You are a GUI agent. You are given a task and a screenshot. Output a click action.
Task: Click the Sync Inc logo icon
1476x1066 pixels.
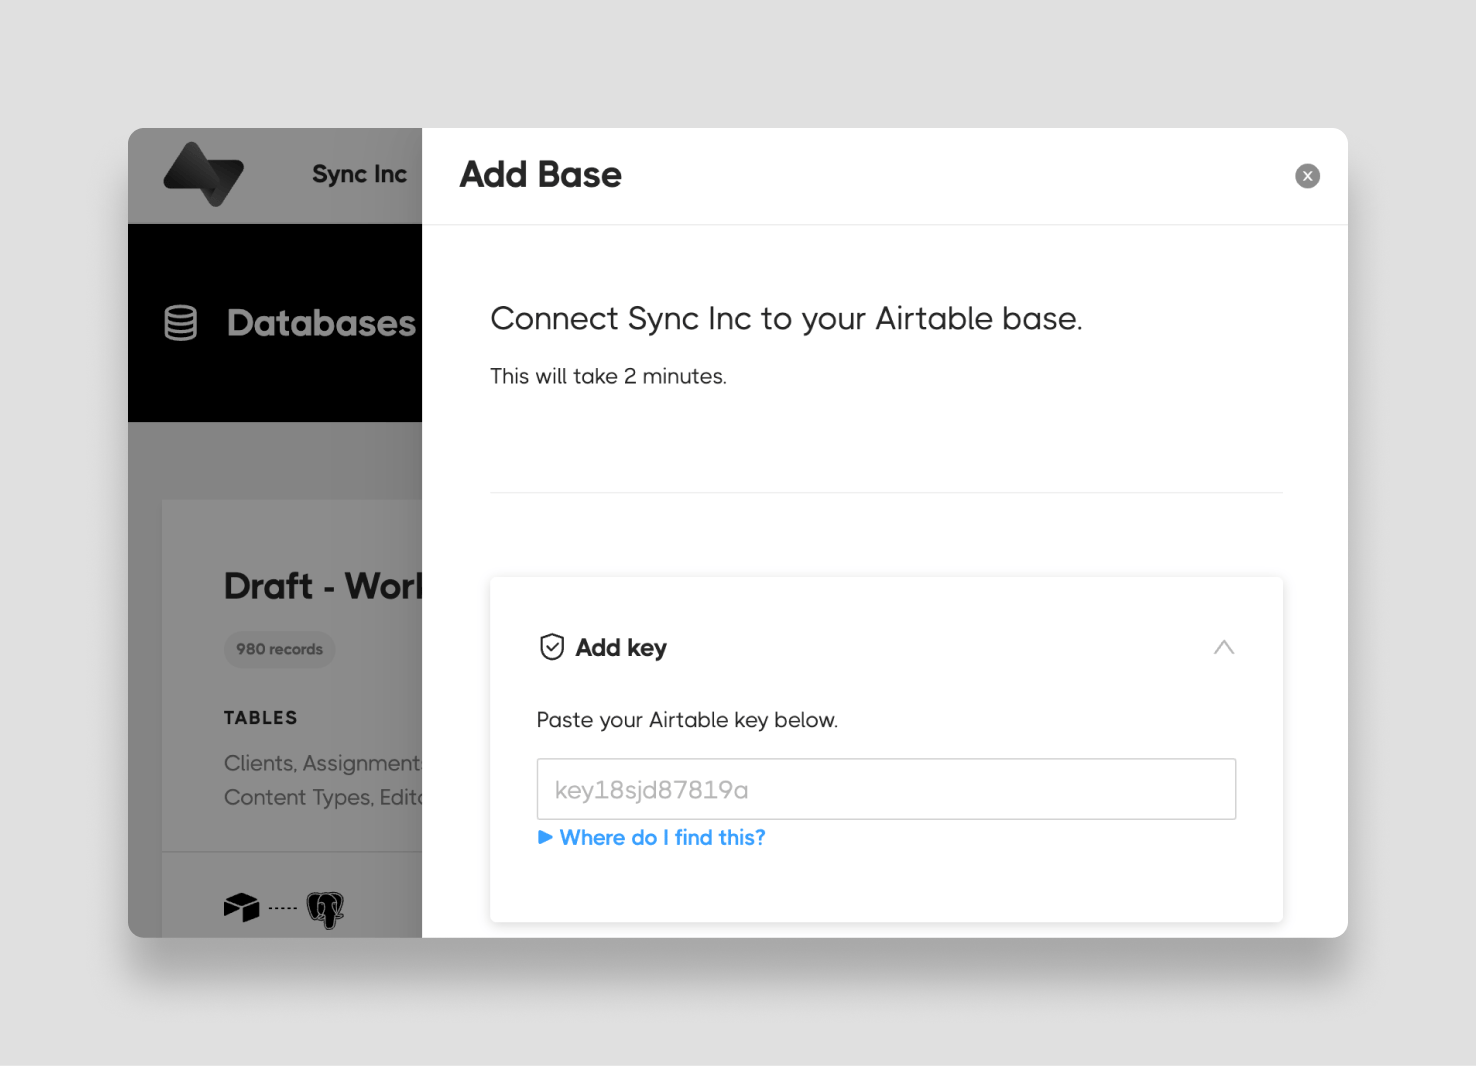coord(204,174)
